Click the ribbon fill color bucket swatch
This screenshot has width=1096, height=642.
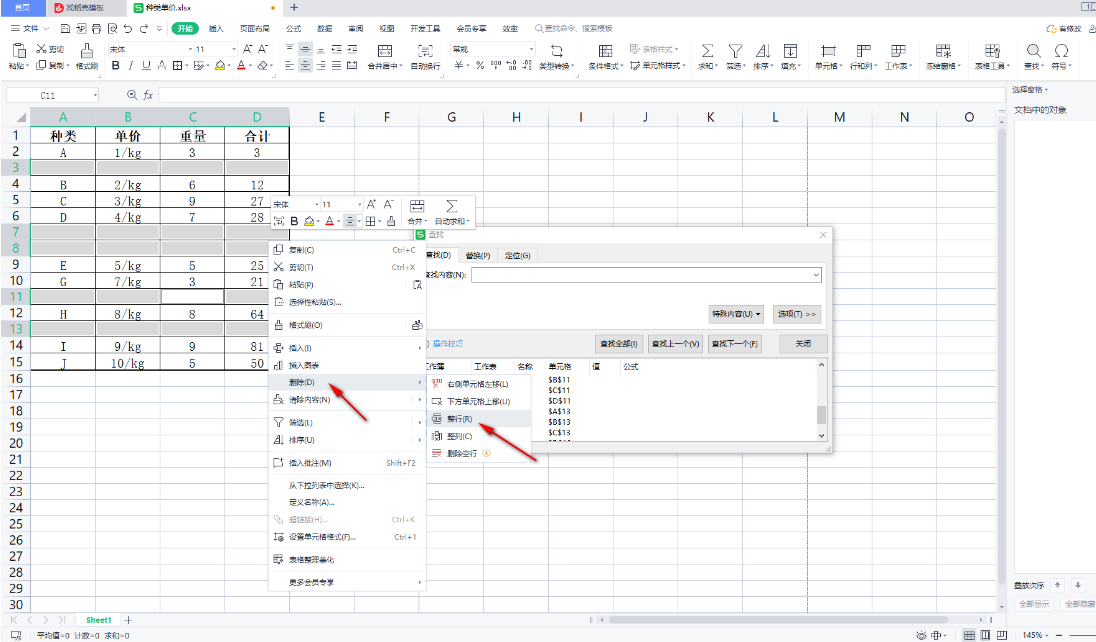220,65
